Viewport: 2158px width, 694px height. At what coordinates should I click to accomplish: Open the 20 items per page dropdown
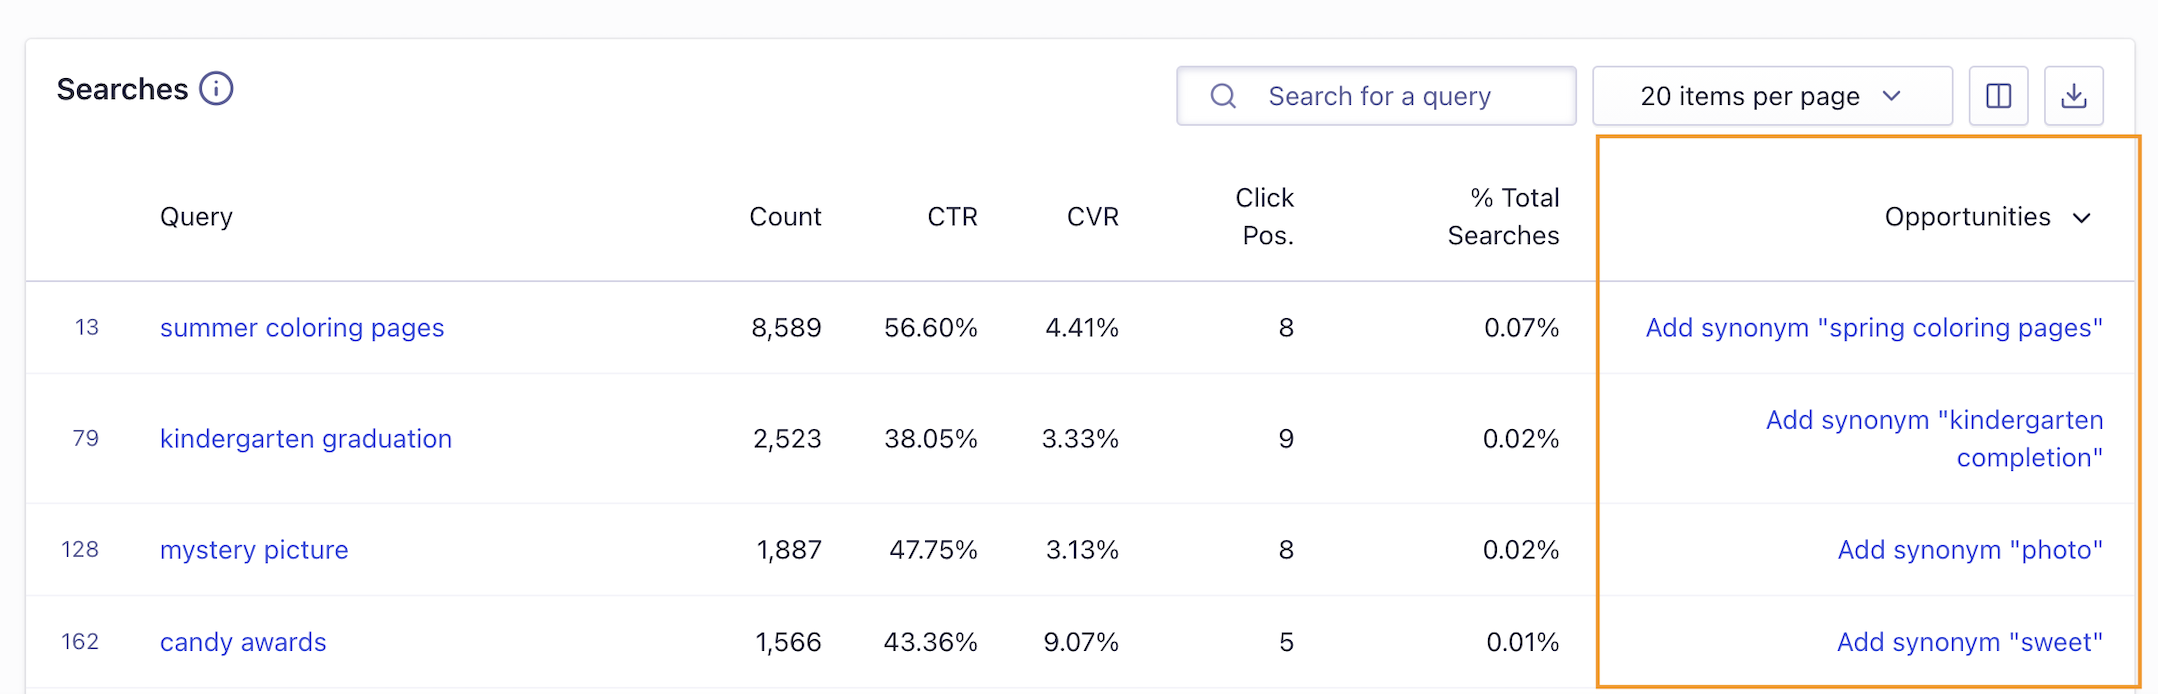(1771, 96)
